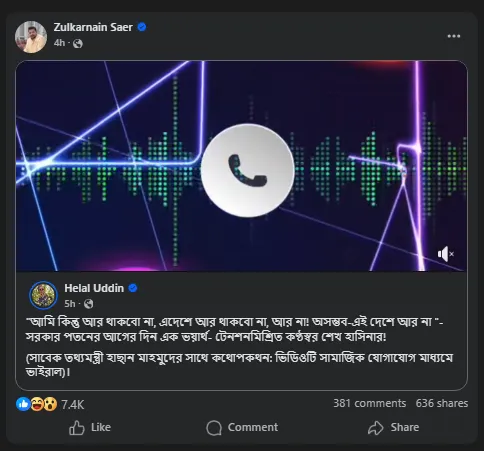Viewport: 484px width, 451px height.
Task: Click the Helal Uddin name link
Action: coord(94,288)
